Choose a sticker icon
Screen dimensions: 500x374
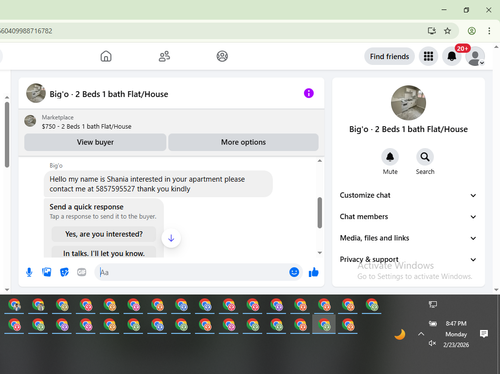point(64,272)
